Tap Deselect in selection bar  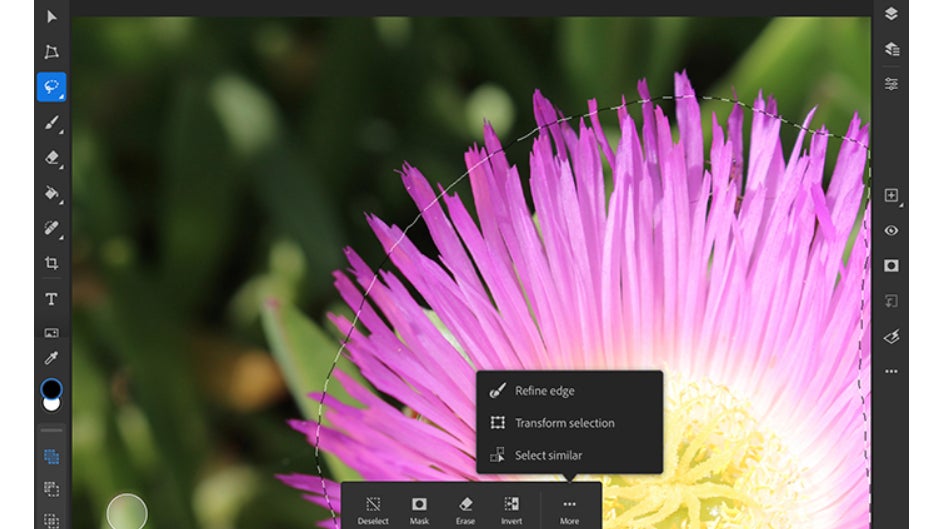[373, 510]
